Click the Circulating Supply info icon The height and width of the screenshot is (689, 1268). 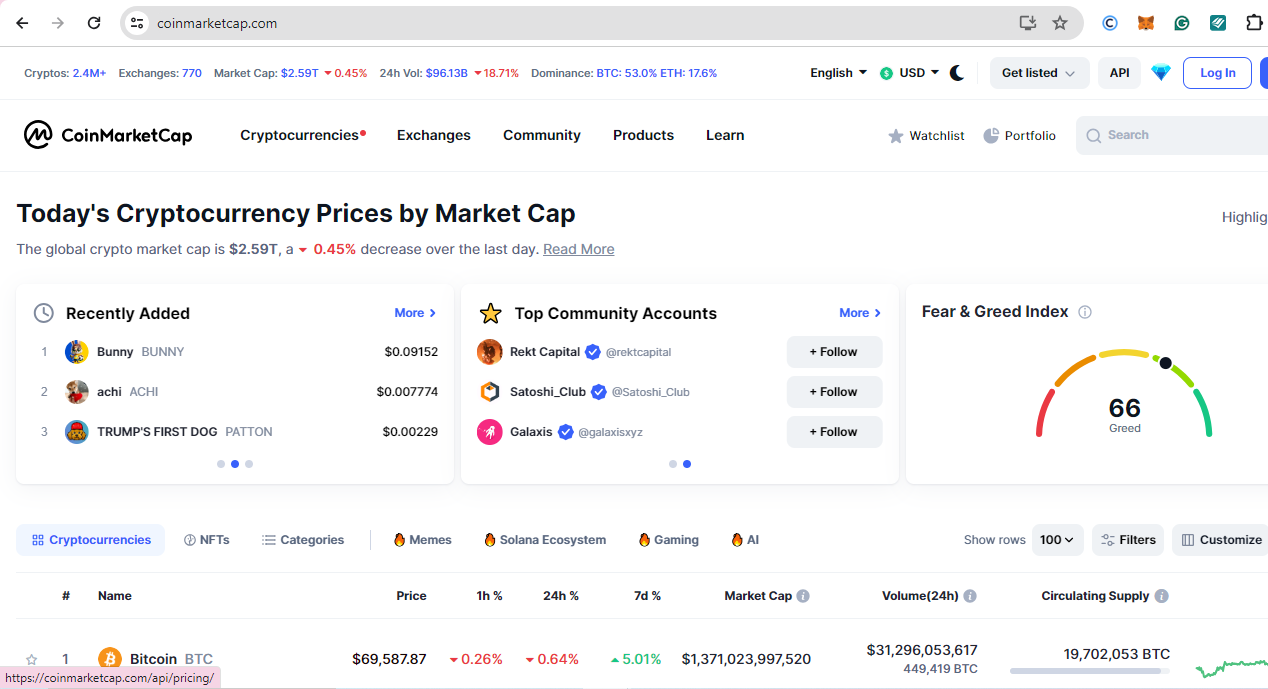pyautogui.click(x=1161, y=596)
